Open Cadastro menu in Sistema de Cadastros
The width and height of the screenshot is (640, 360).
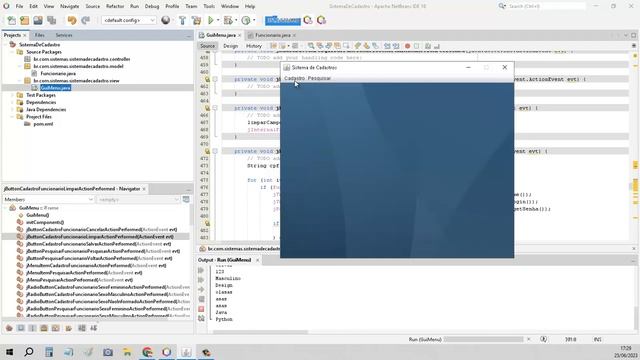click(294, 78)
